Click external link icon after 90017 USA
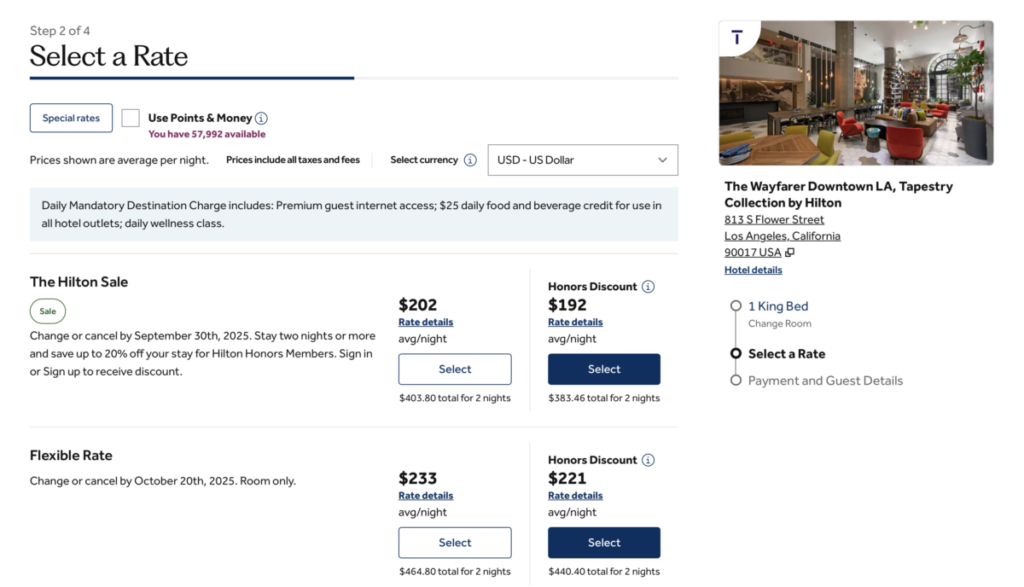 (x=790, y=253)
